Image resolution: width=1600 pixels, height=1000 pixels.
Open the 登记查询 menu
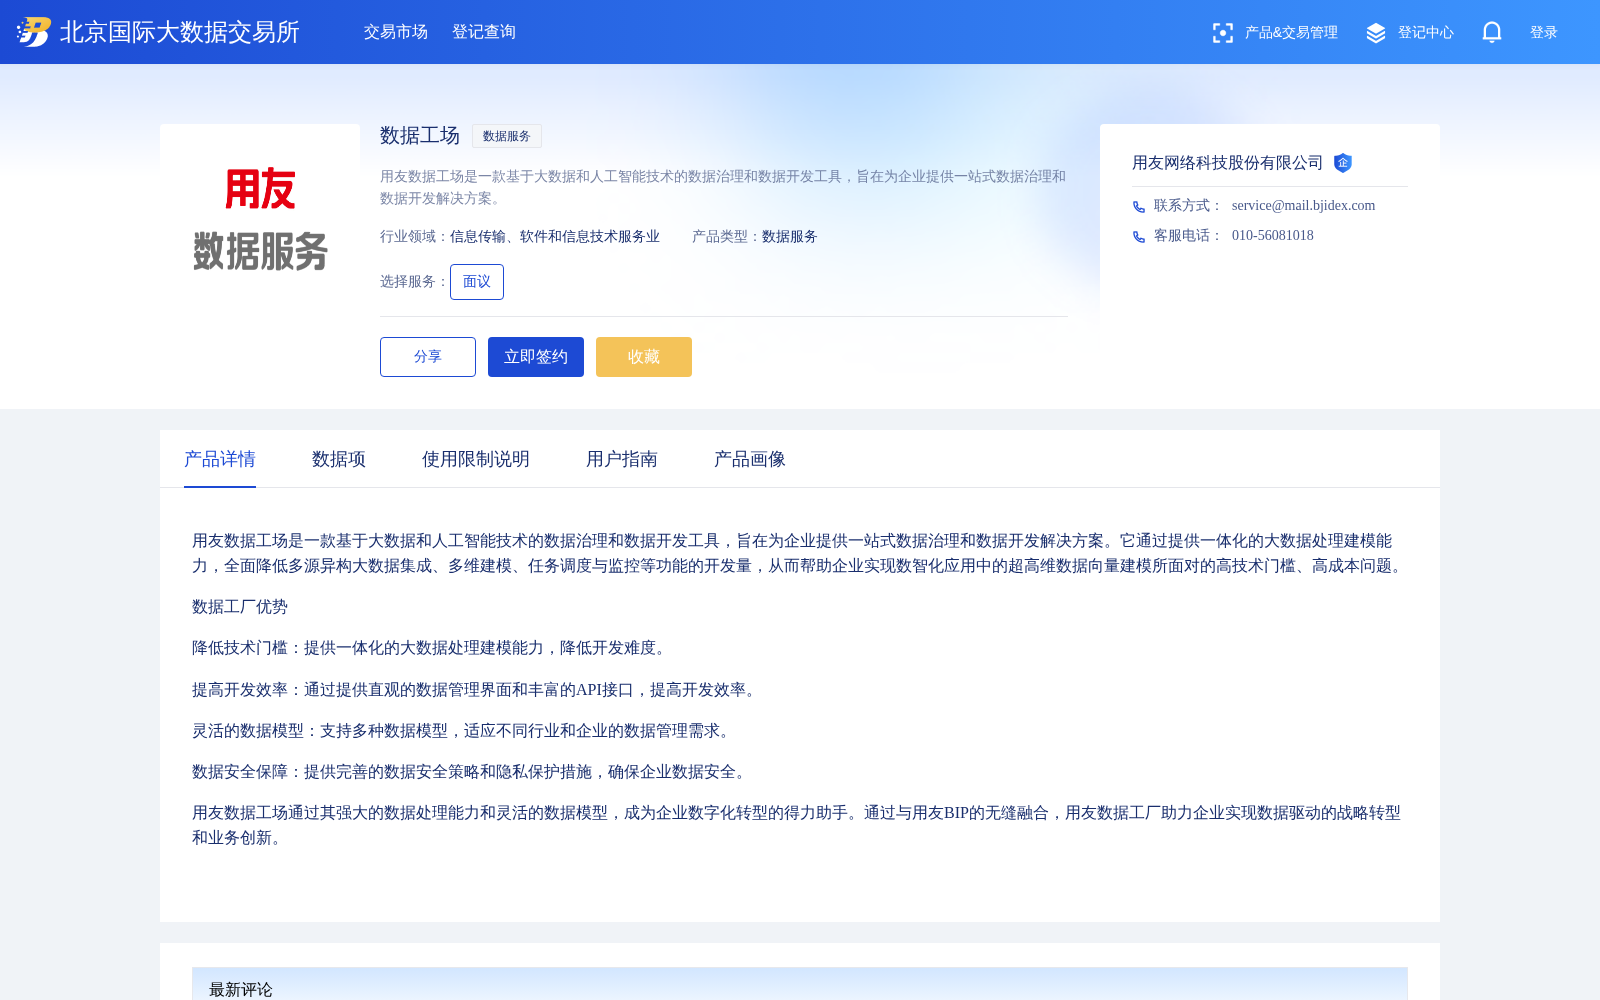(484, 32)
